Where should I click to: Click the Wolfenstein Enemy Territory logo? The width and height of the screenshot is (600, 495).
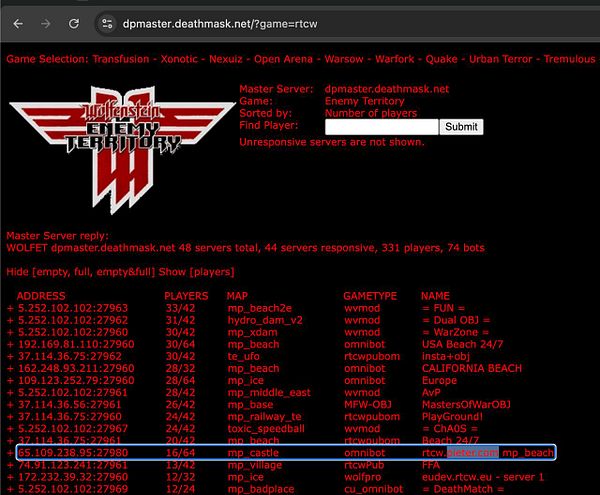click(x=122, y=149)
